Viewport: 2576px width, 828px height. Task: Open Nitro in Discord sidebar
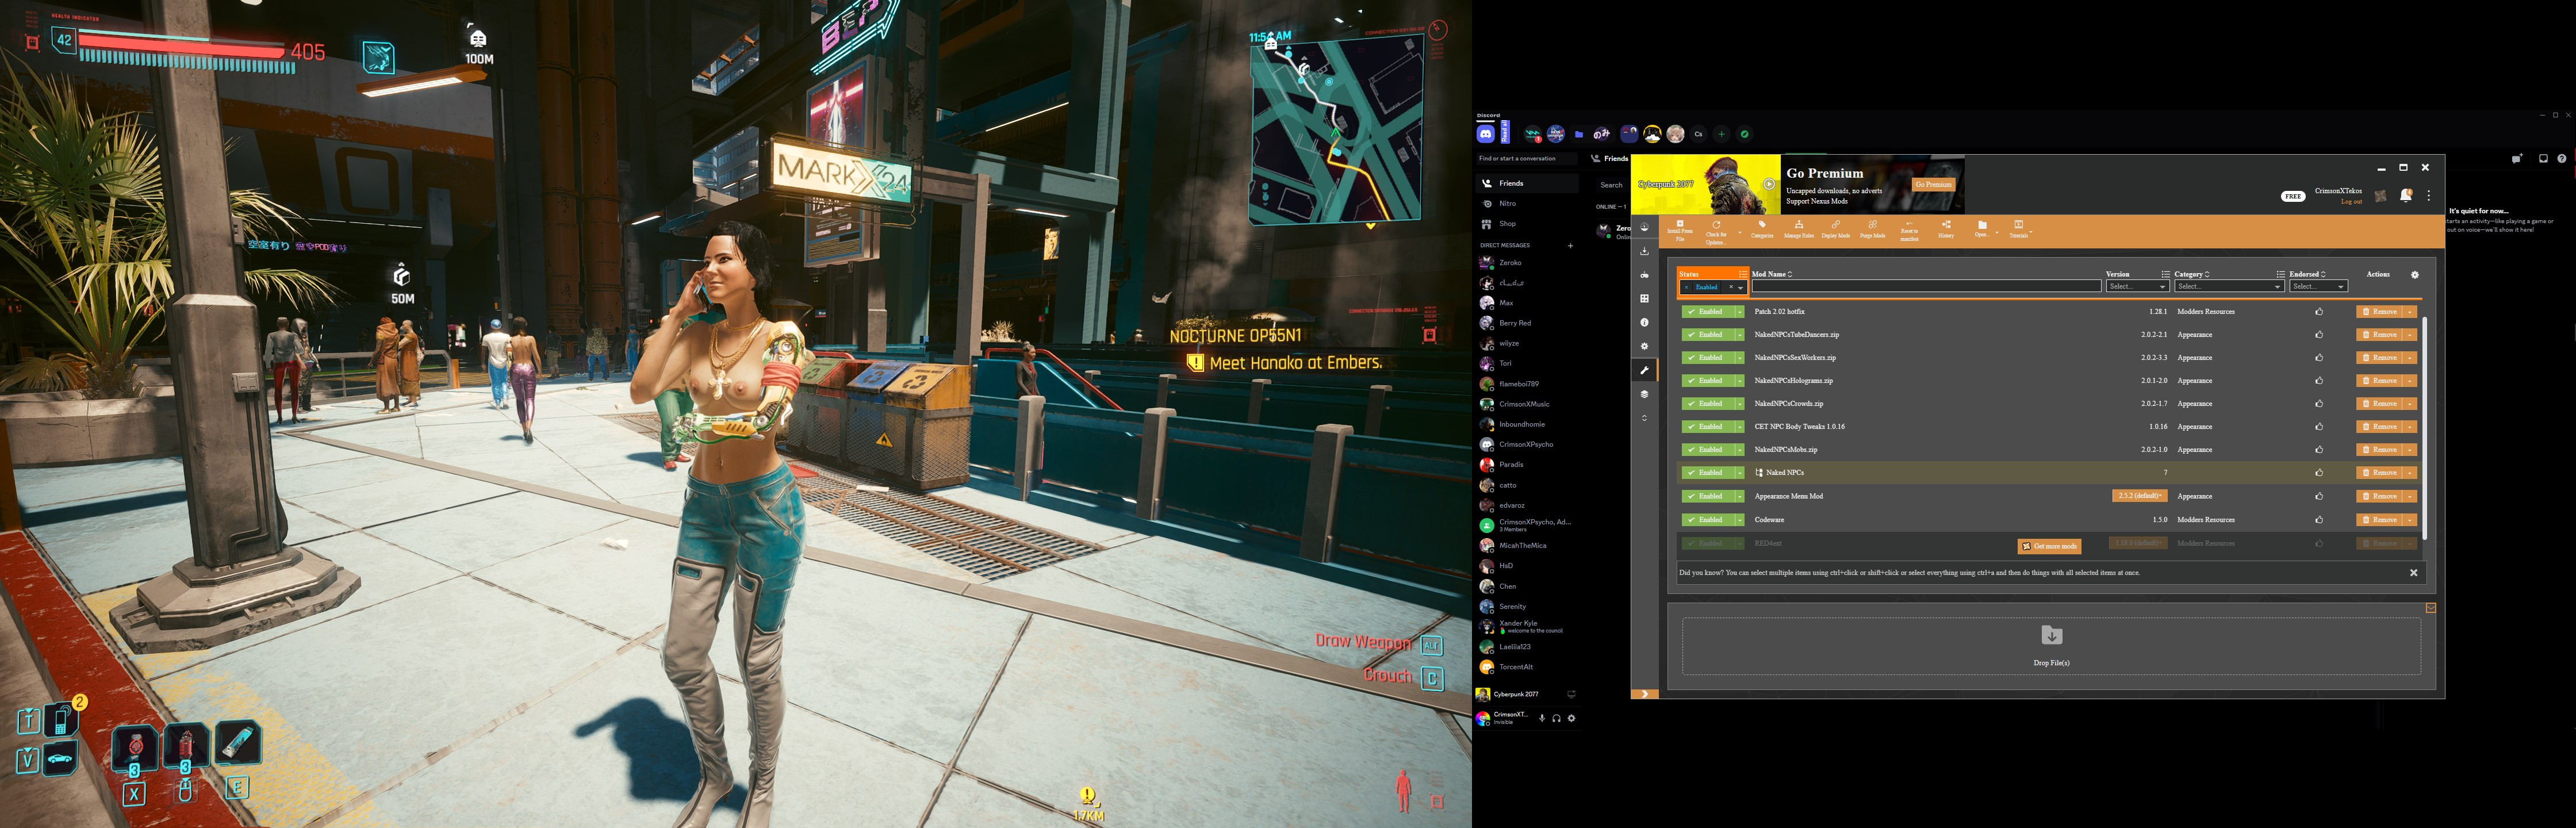tap(1526, 203)
